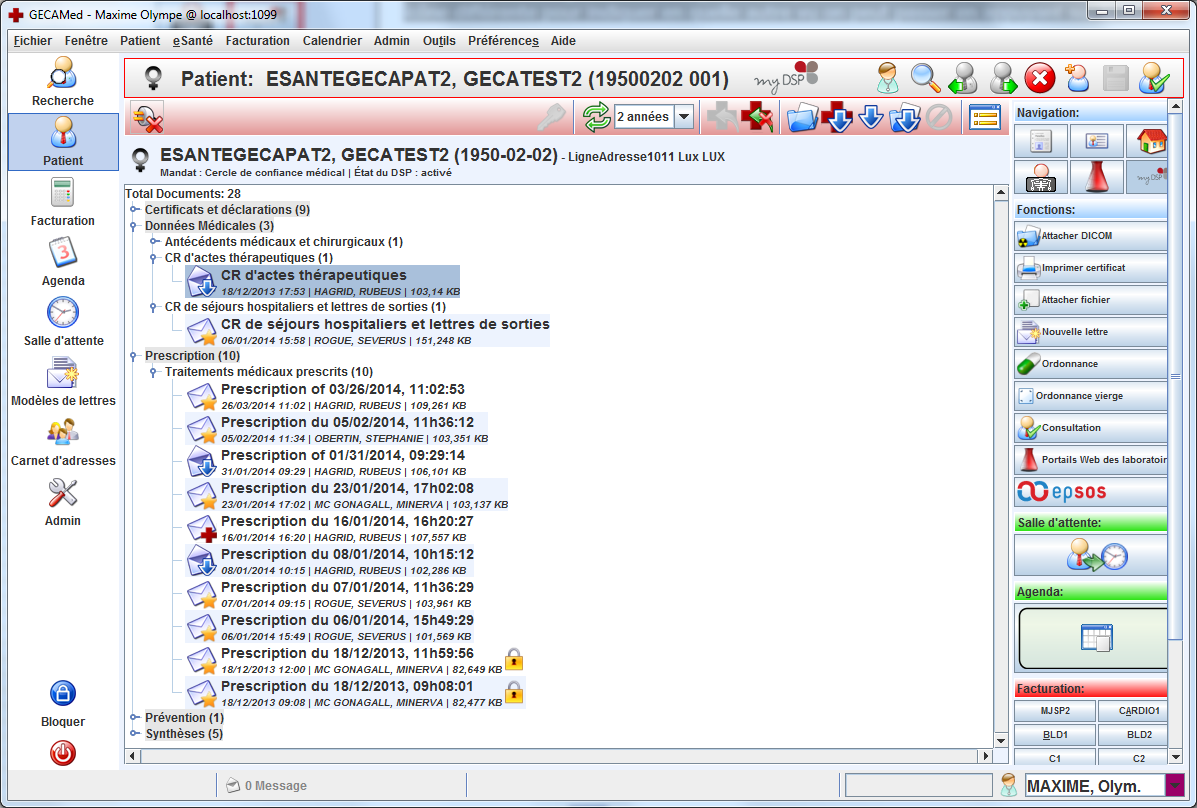Click the MJSP2 billing code button
1197x808 pixels.
pos(1054,711)
